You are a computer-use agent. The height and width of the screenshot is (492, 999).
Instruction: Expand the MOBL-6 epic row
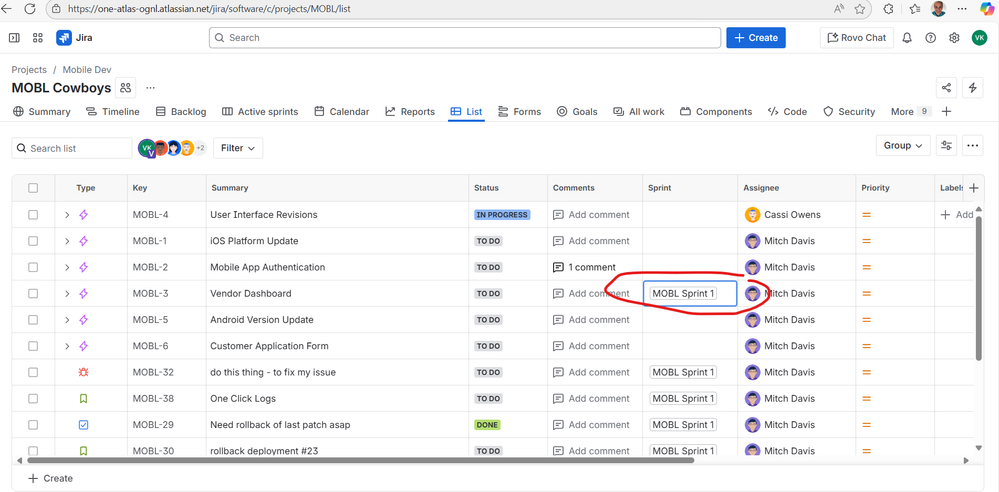pos(67,346)
